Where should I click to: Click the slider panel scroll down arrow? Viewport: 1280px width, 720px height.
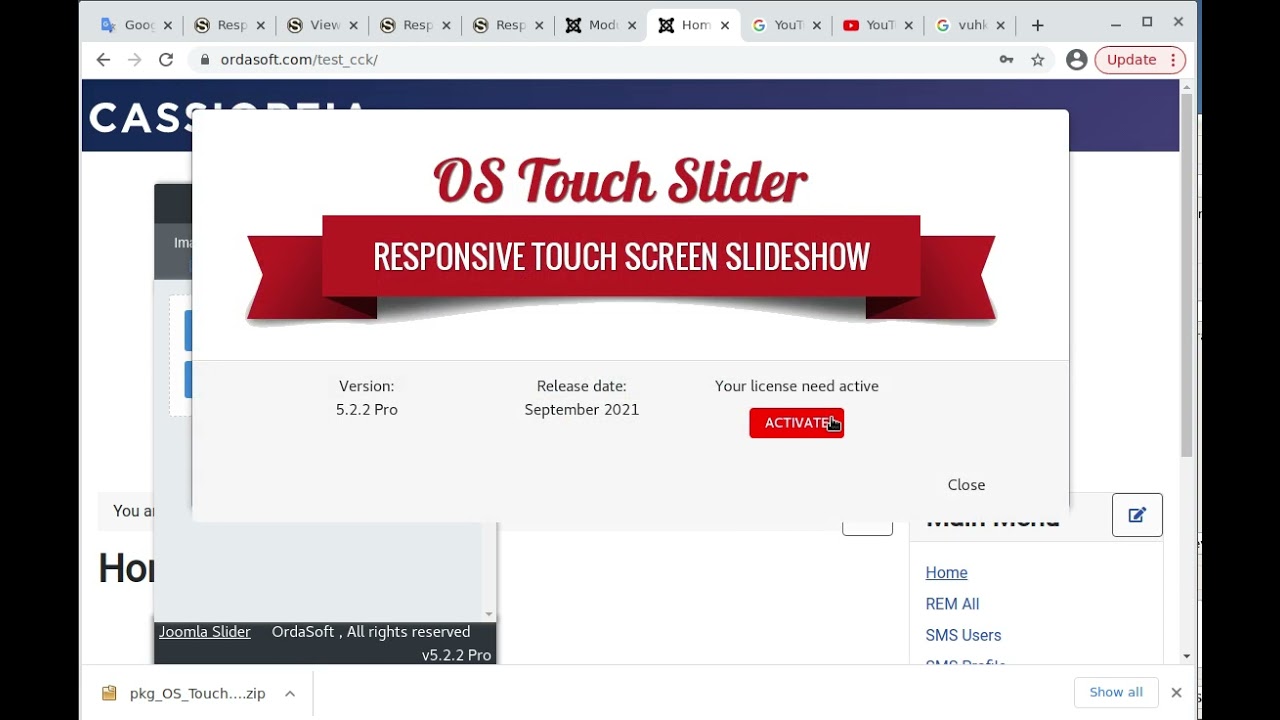pos(489,614)
